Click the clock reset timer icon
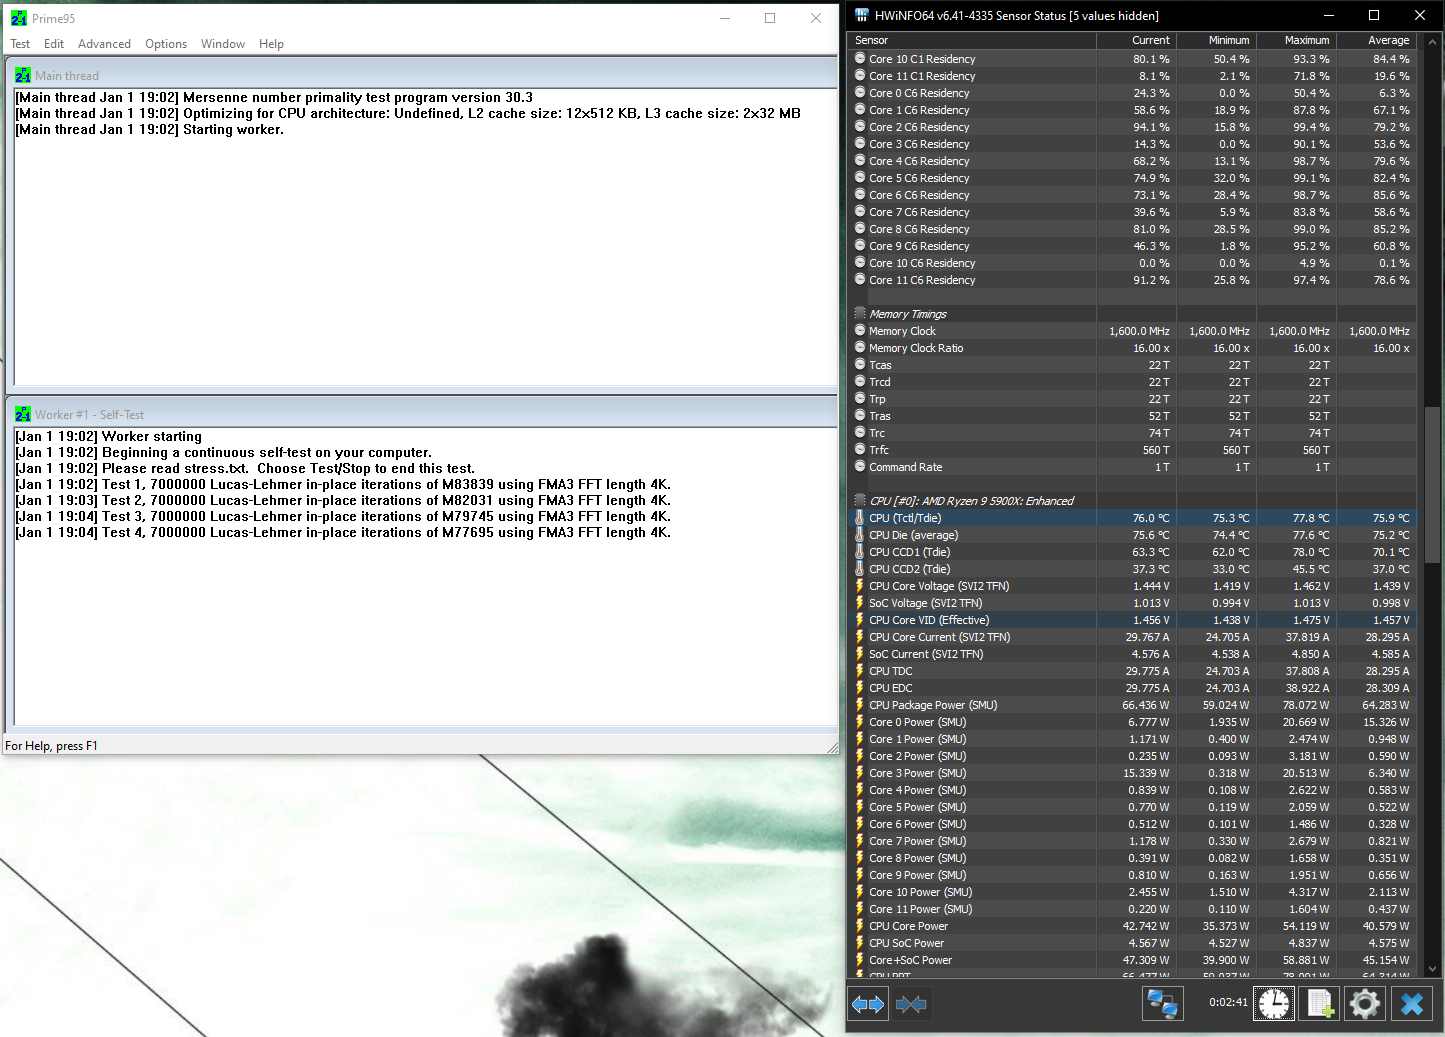1445x1037 pixels. [x=1274, y=1003]
